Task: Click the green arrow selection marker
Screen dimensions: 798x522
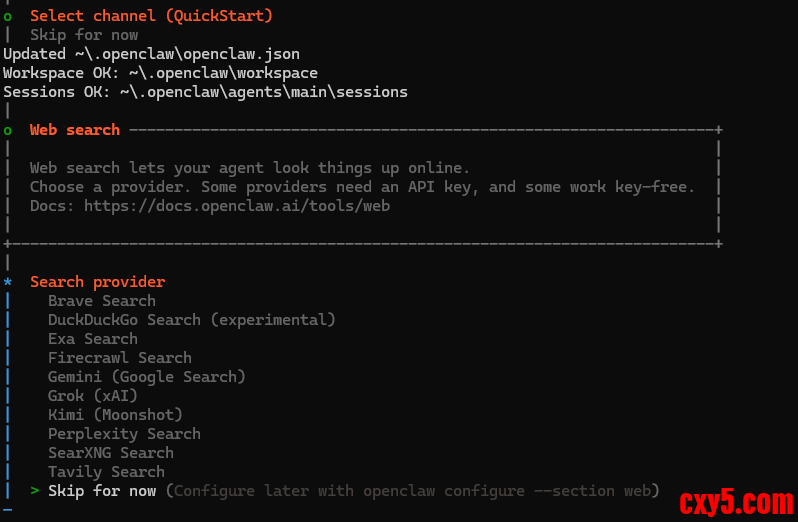Action: point(34,491)
